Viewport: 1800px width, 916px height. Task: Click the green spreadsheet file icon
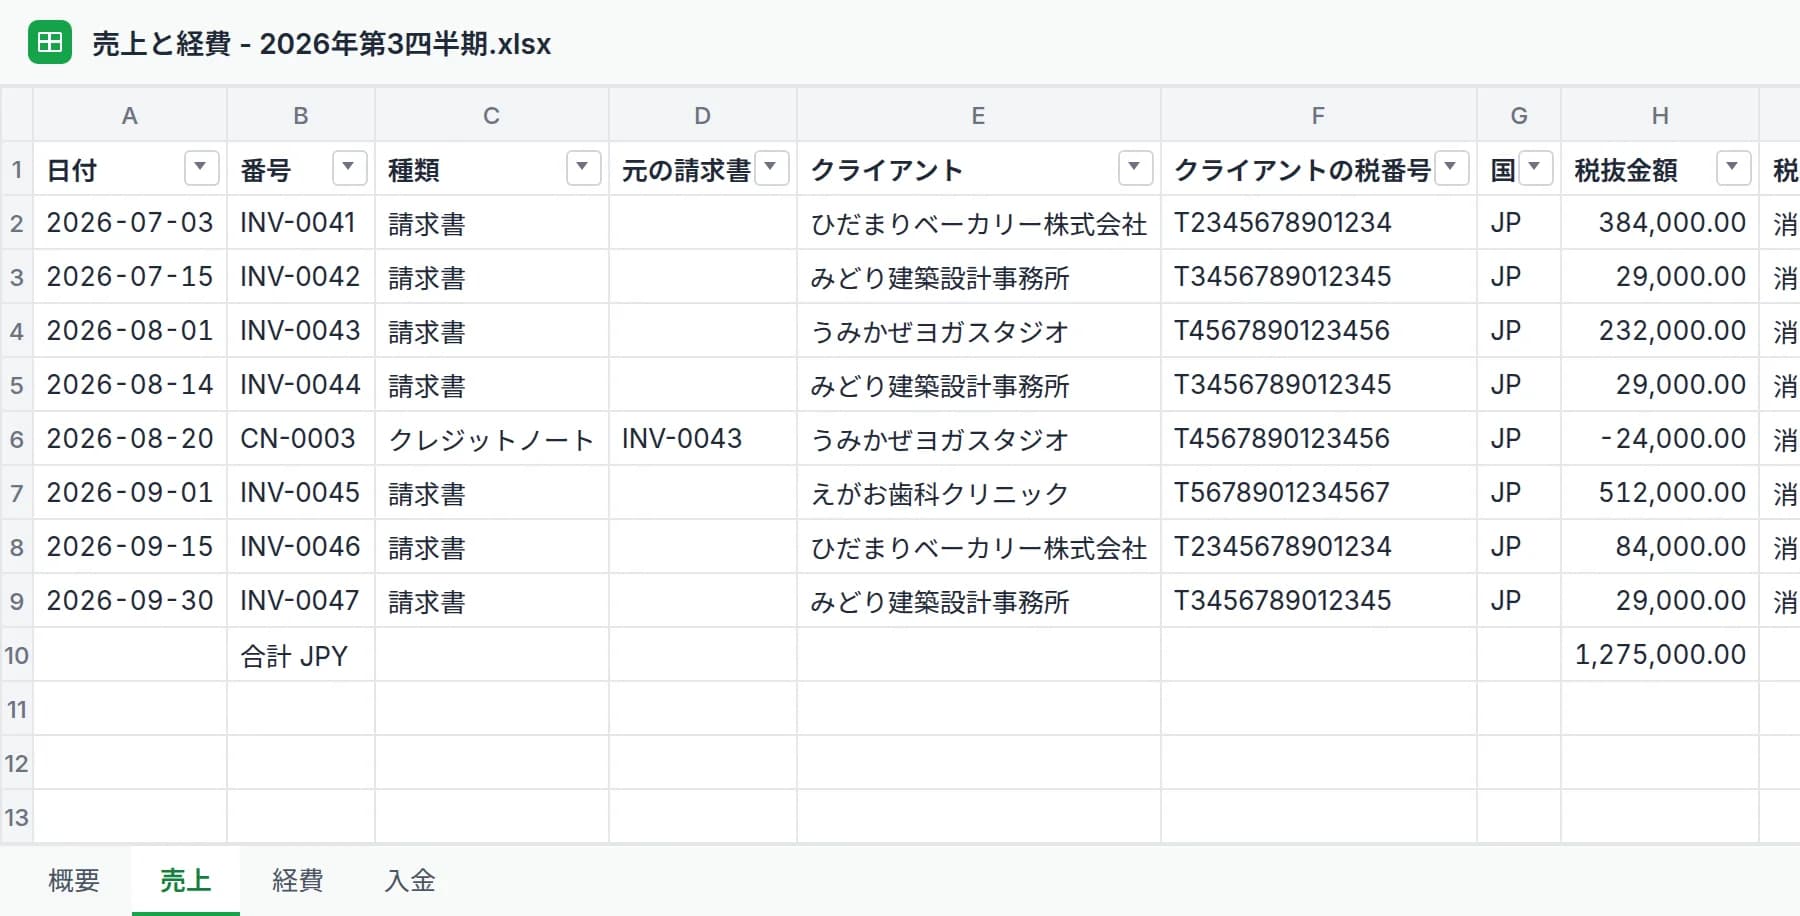pyautogui.click(x=50, y=43)
